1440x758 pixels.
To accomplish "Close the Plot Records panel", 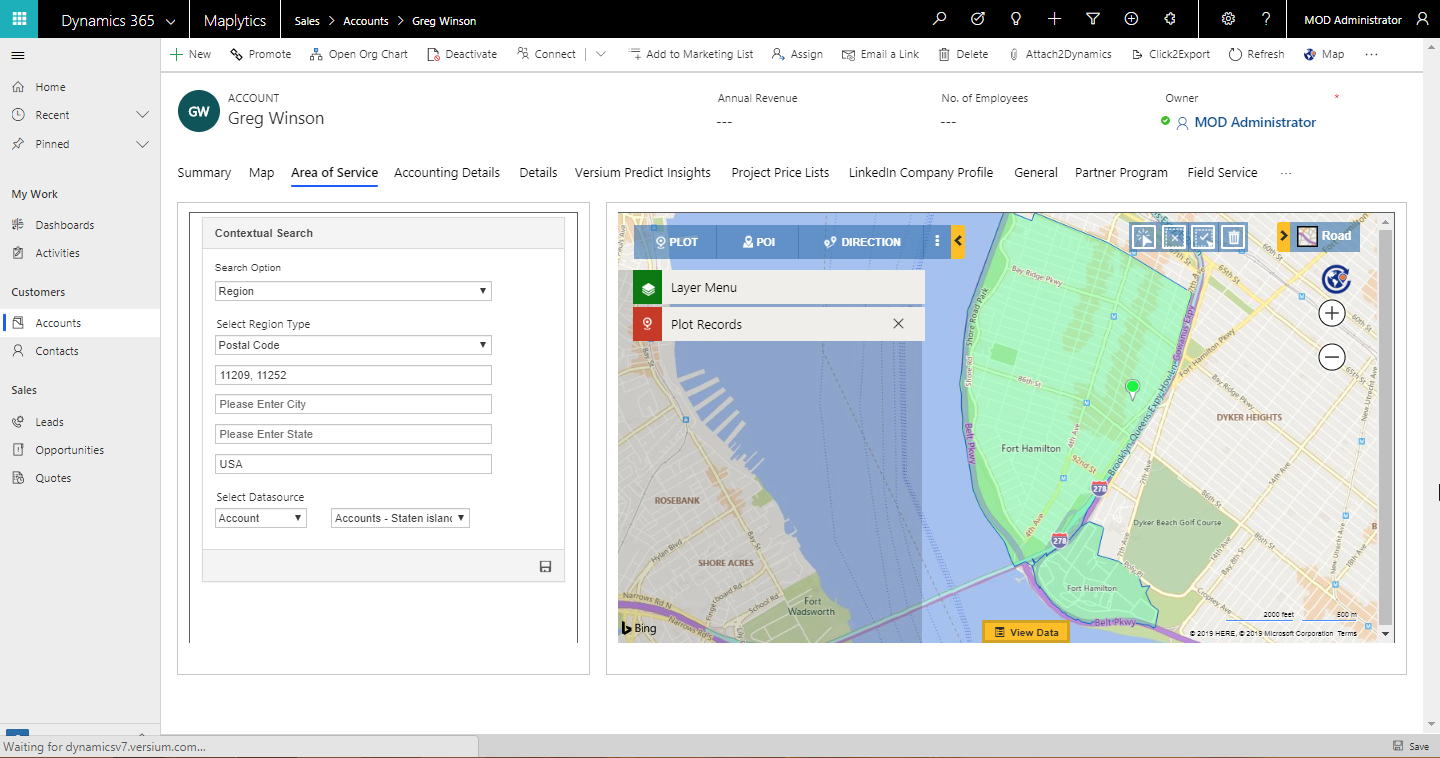I will click(898, 324).
